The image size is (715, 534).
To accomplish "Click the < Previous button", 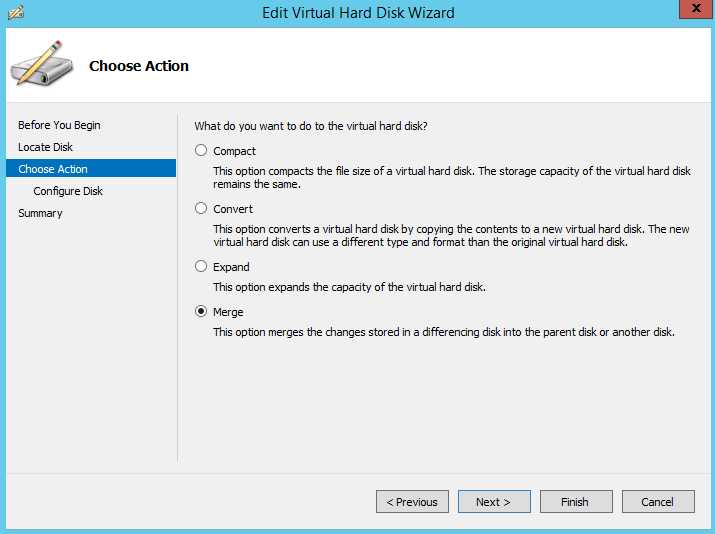I will (x=412, y=502).
